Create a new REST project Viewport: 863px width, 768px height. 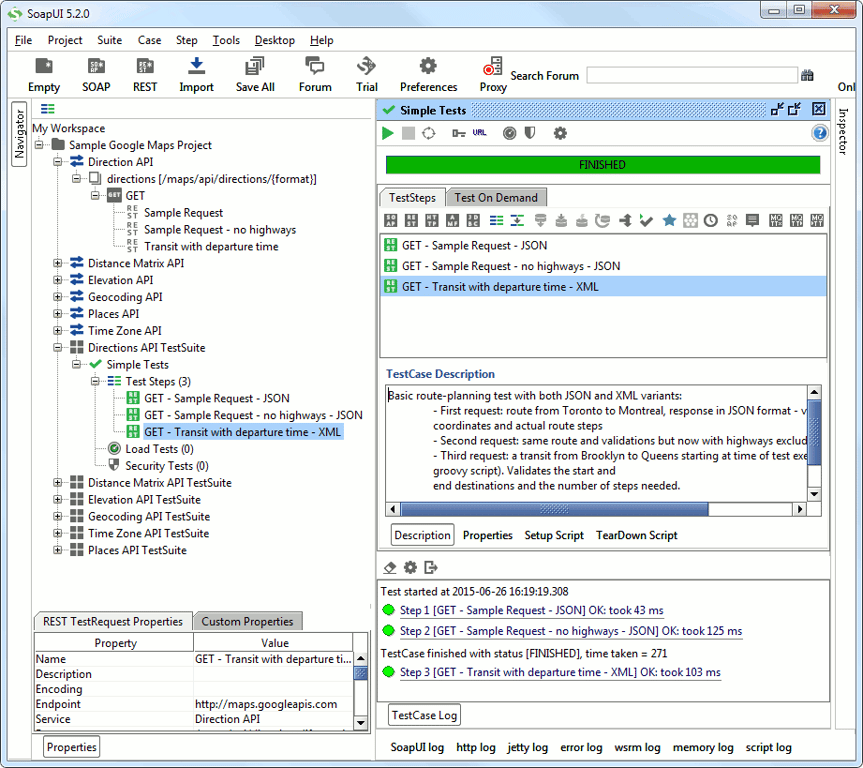145,75
